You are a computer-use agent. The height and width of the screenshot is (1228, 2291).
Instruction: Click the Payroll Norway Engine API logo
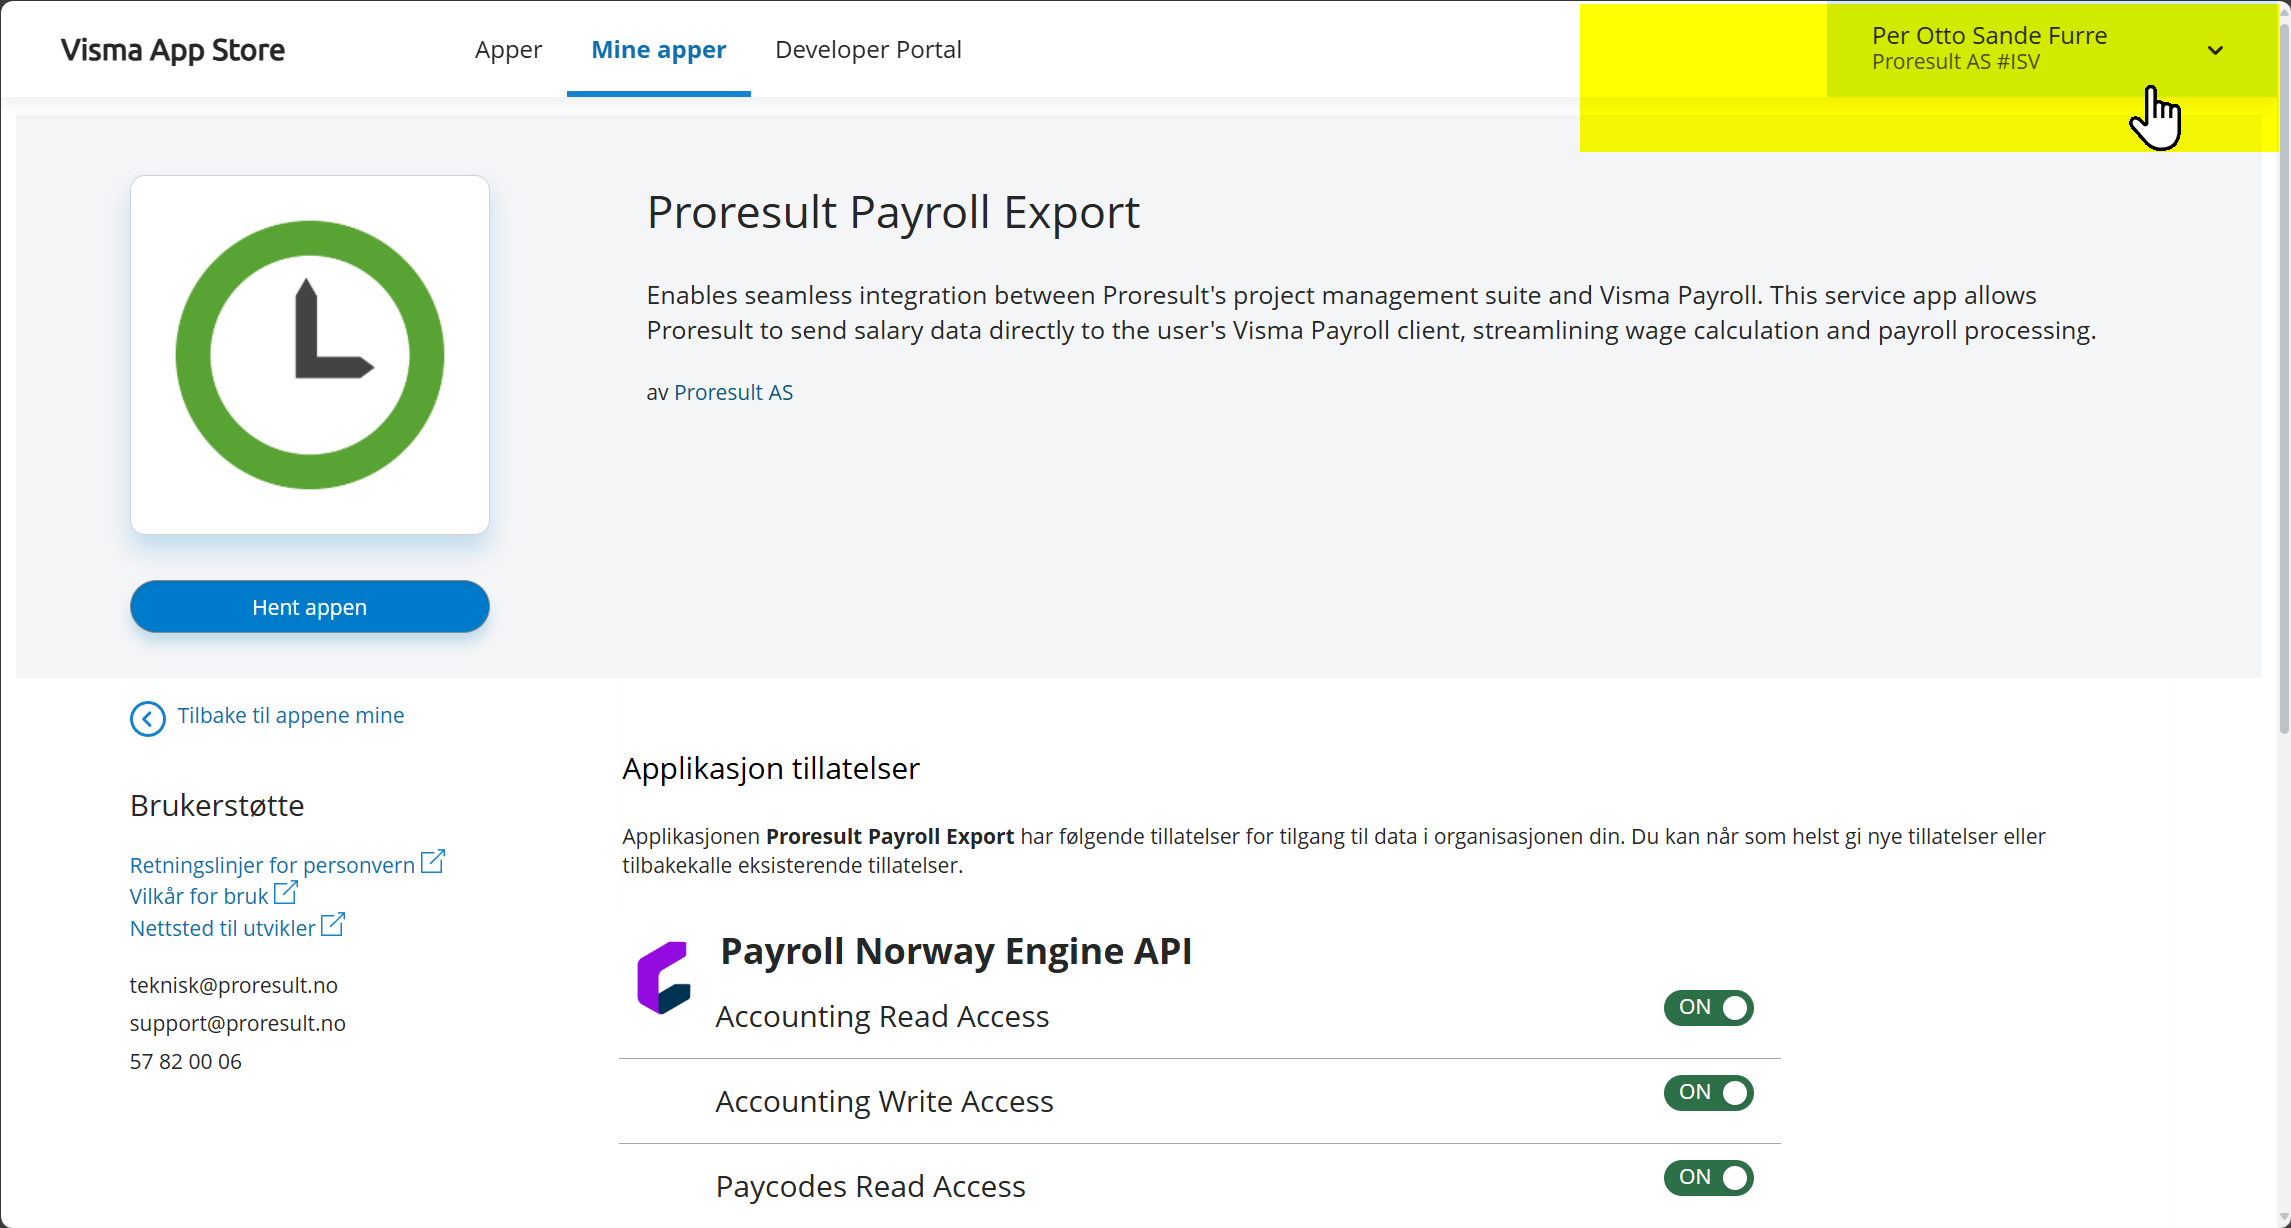click(x=664, y=977)
